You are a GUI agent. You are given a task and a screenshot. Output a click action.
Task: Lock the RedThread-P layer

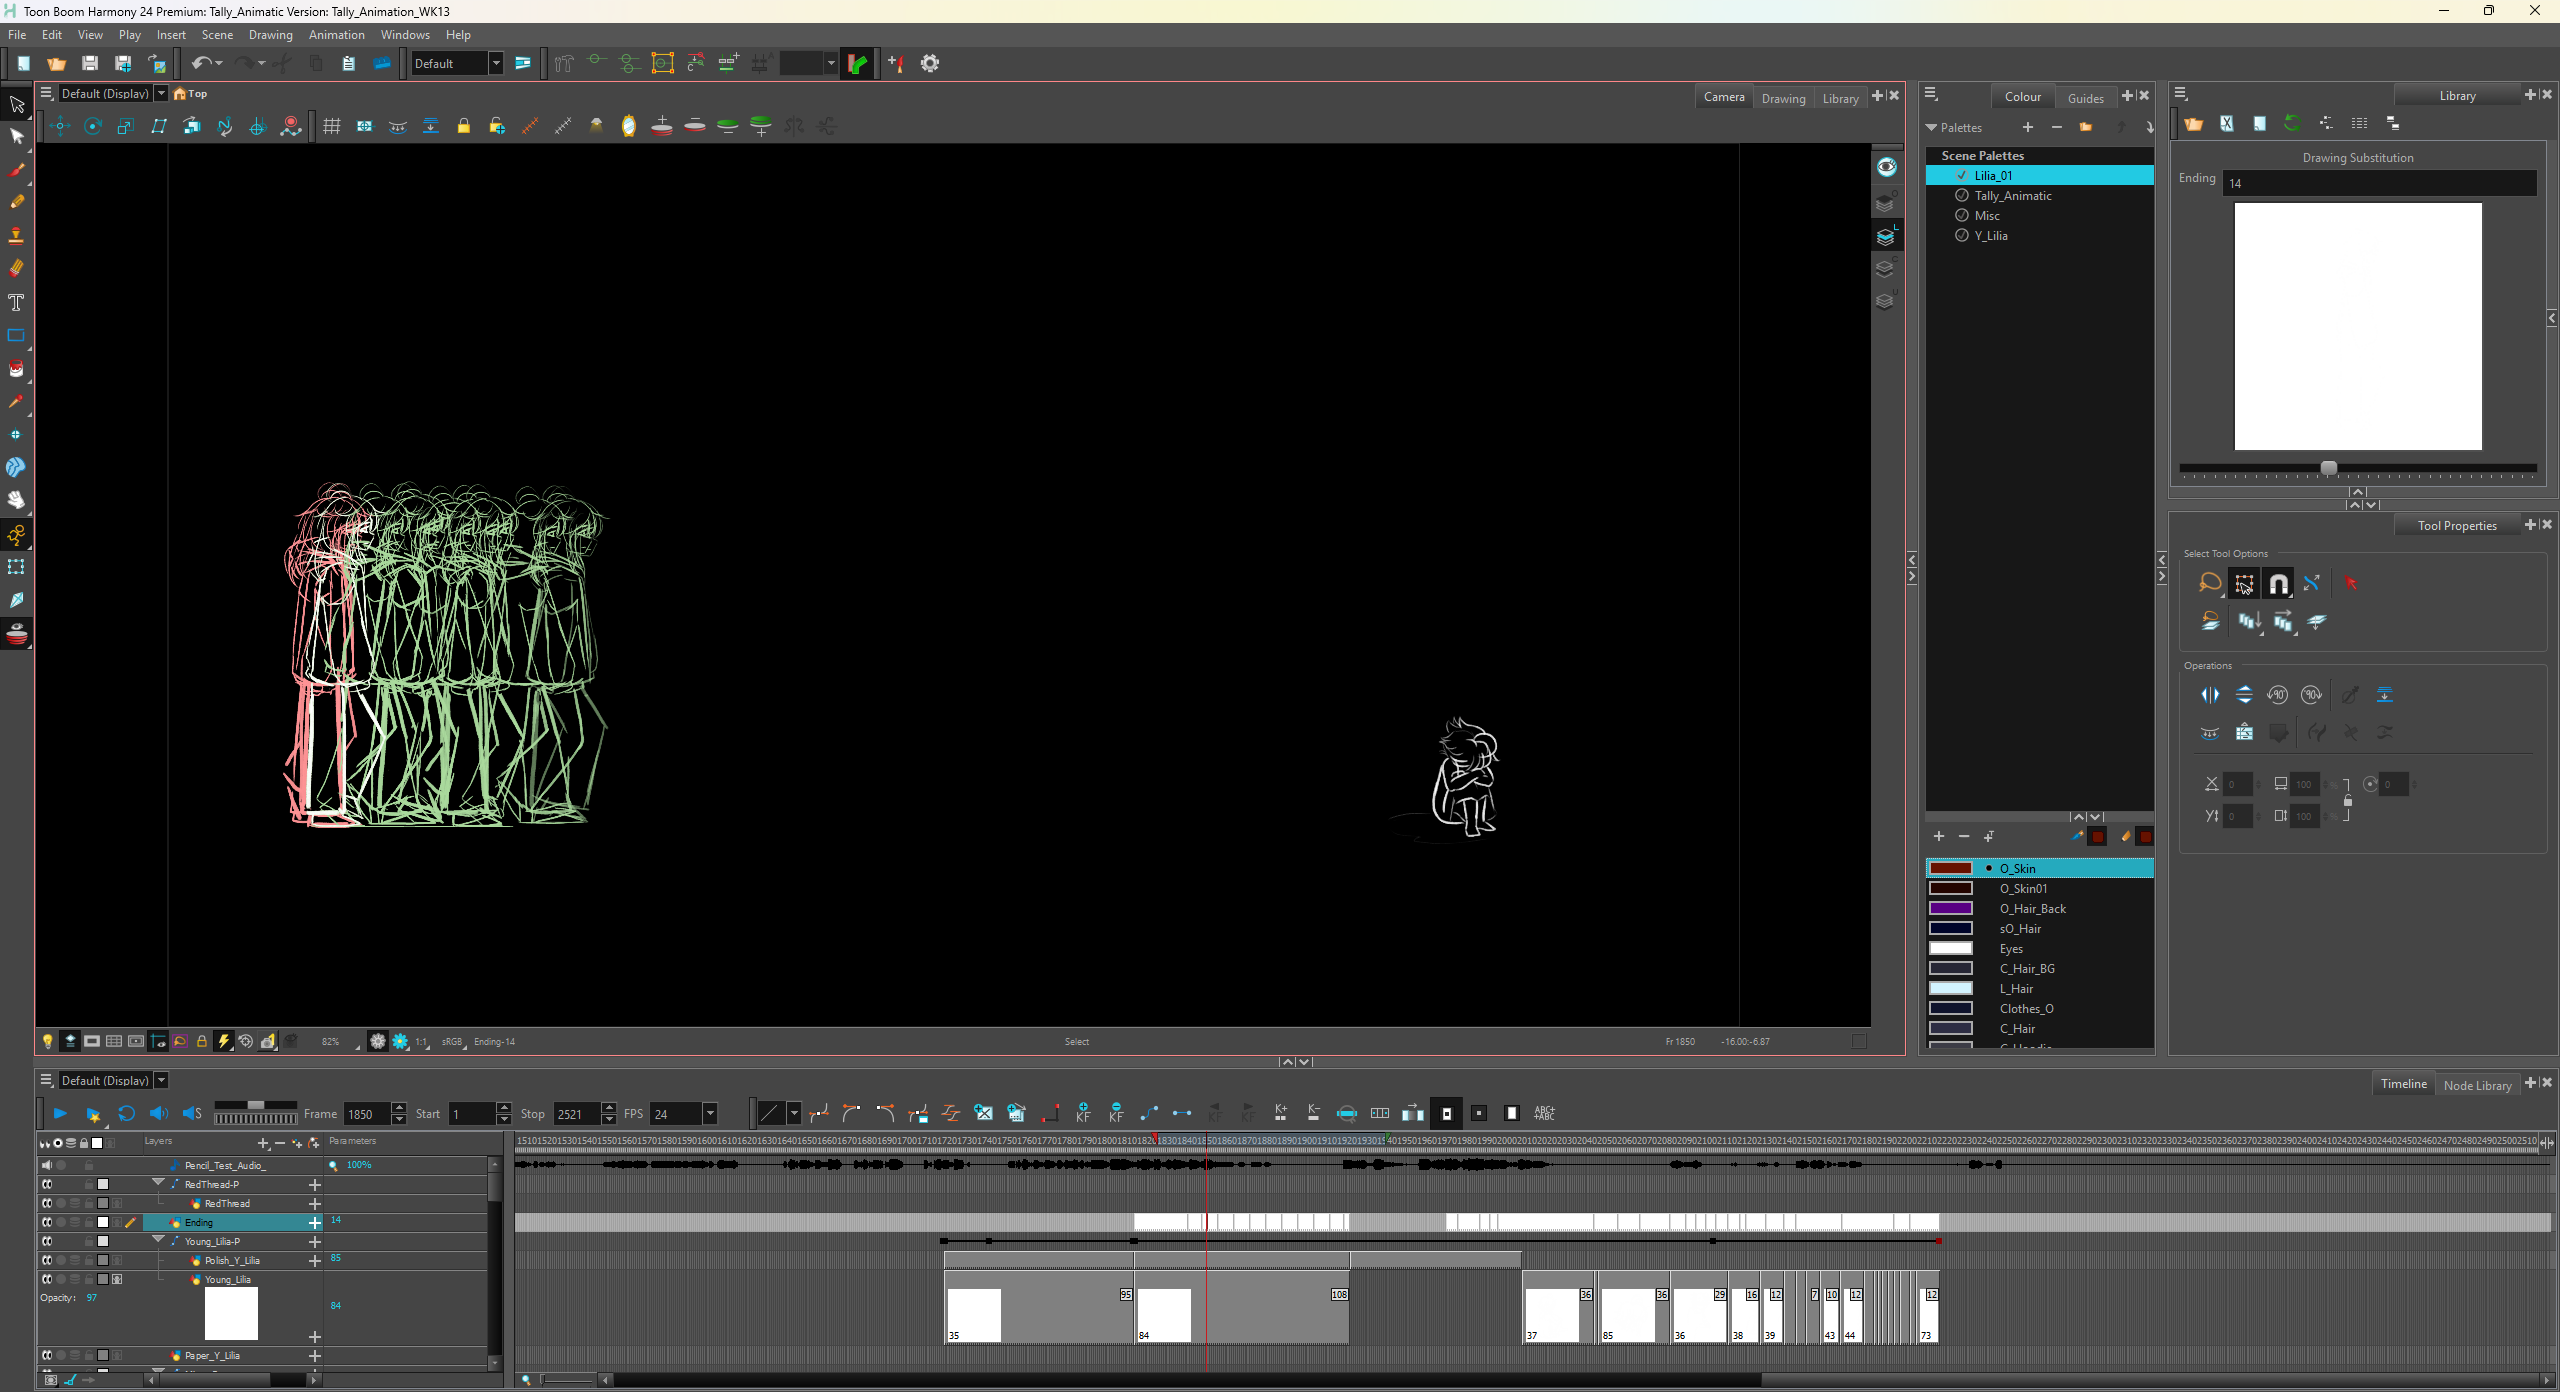tap(88, 1184)
